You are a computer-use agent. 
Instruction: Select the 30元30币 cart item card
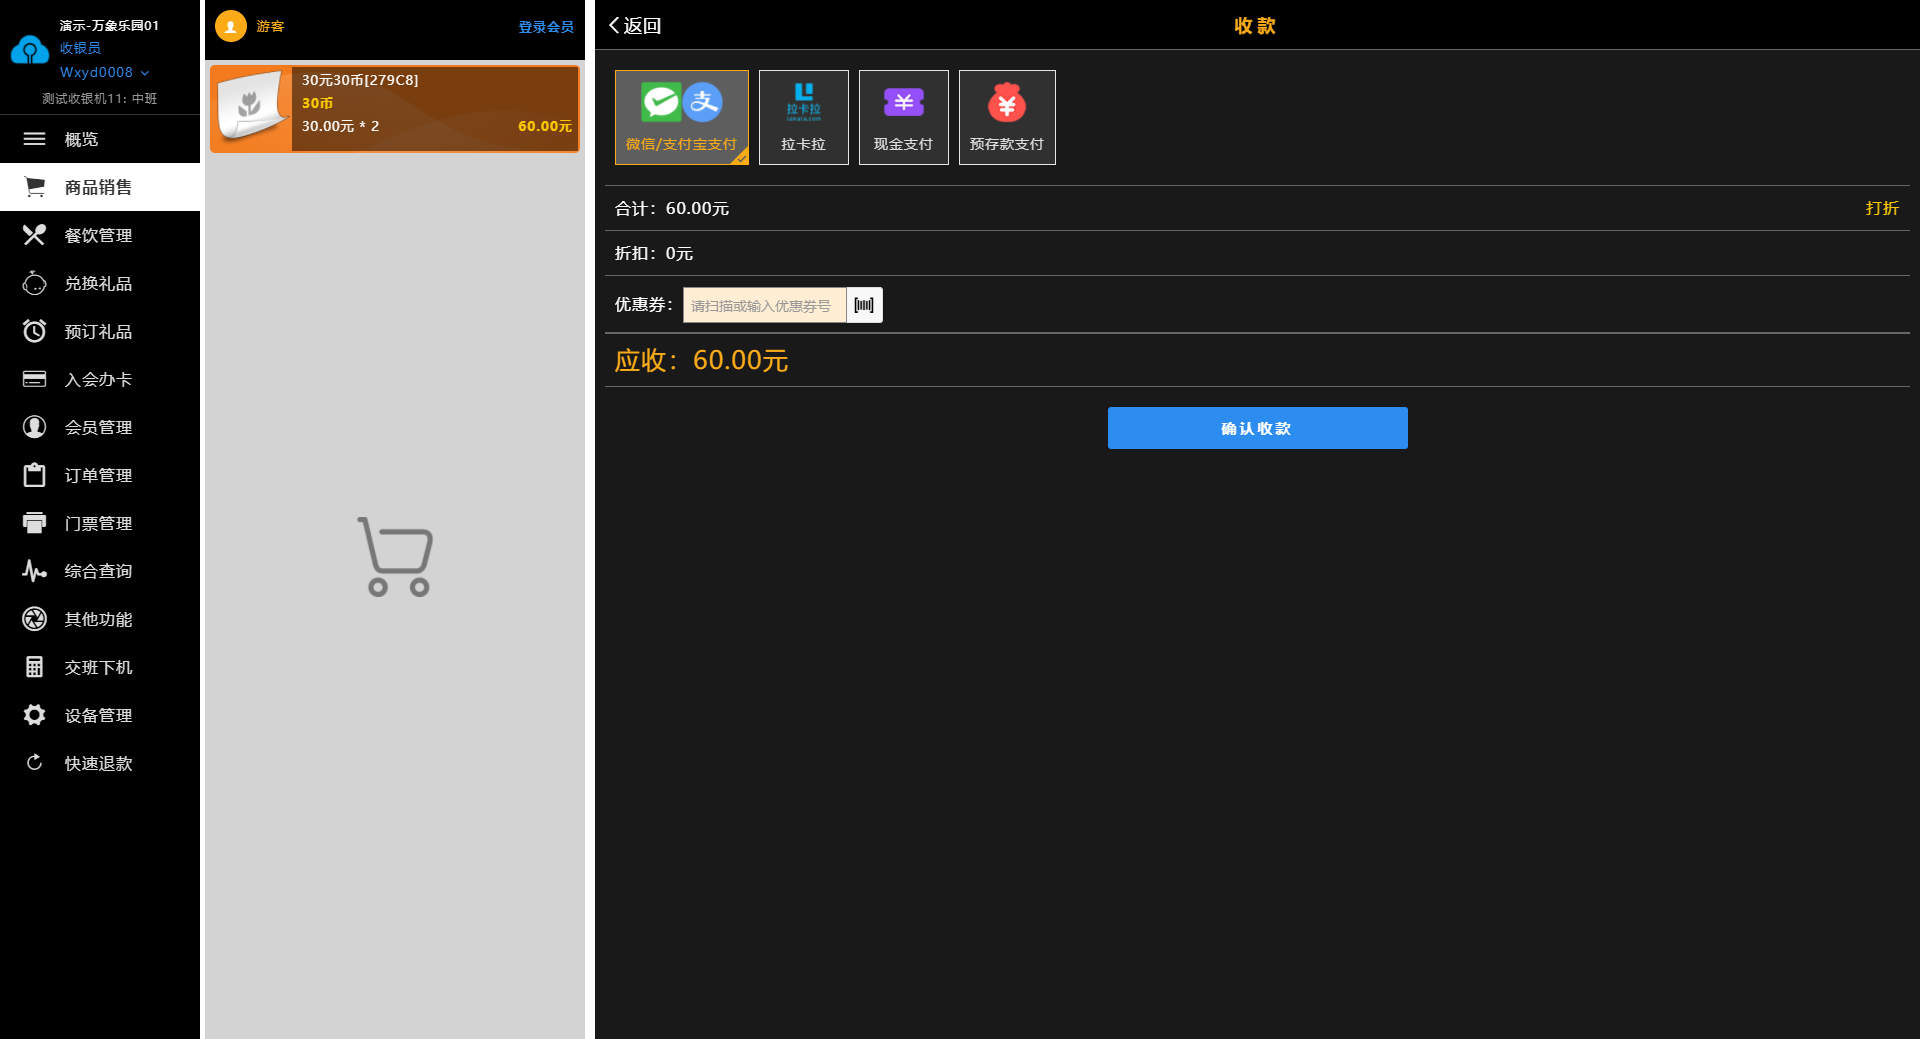coord(394,109)
